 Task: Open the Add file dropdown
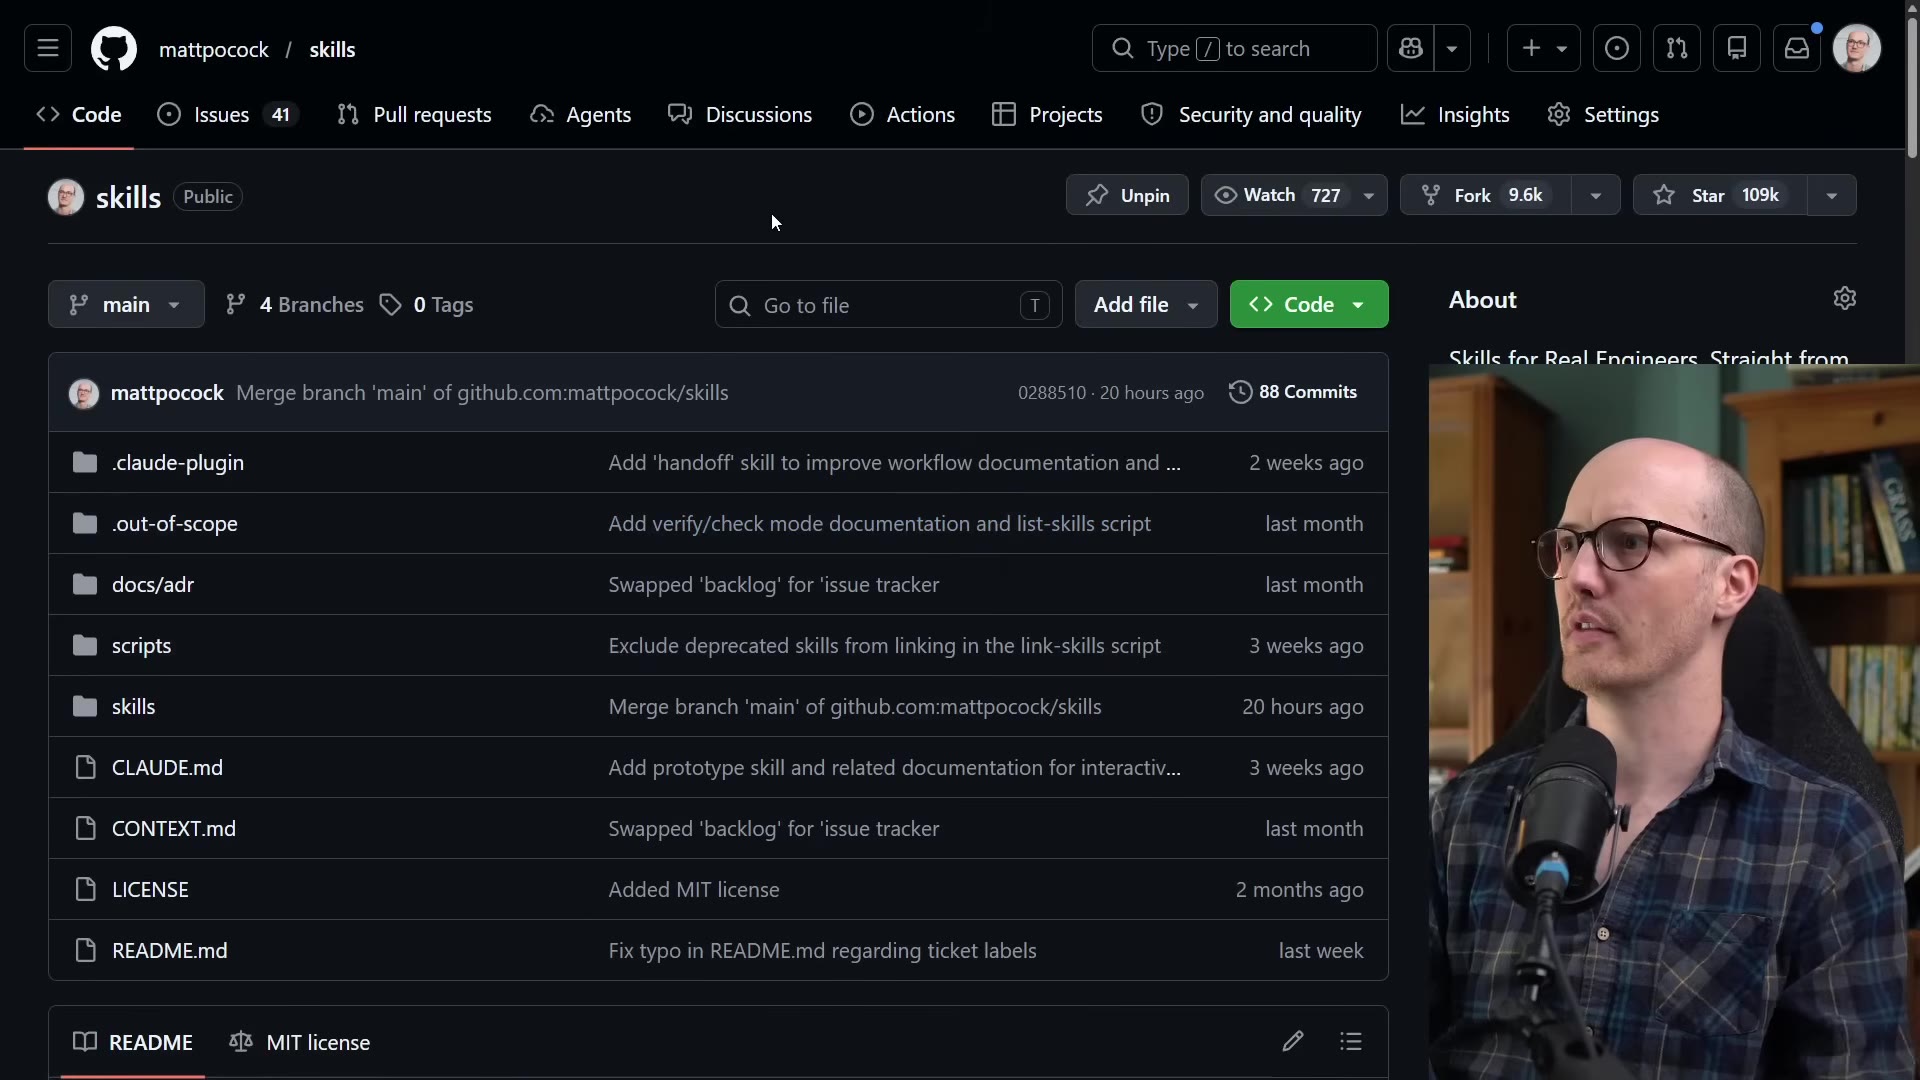click(x=1146, y=304)
